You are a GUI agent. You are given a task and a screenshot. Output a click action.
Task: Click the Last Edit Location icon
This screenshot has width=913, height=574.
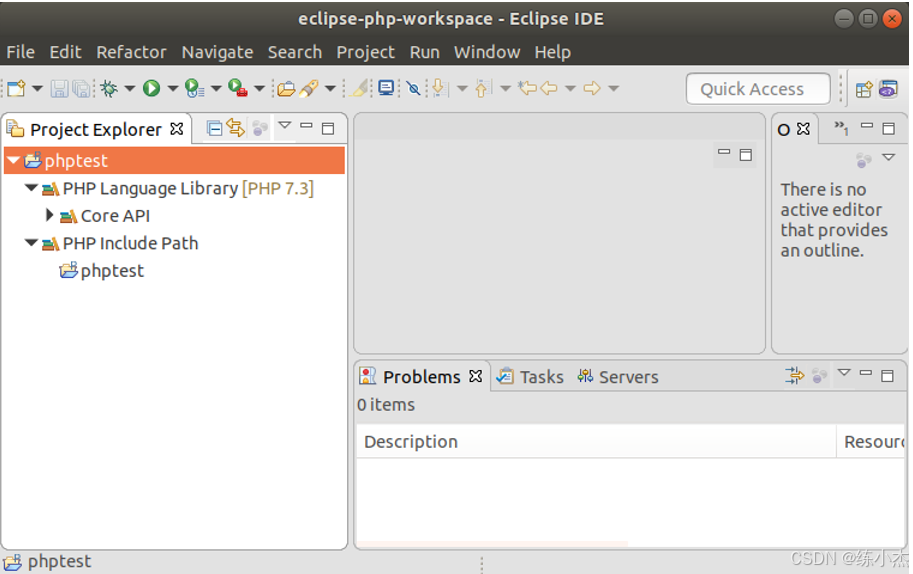point(528,88)
